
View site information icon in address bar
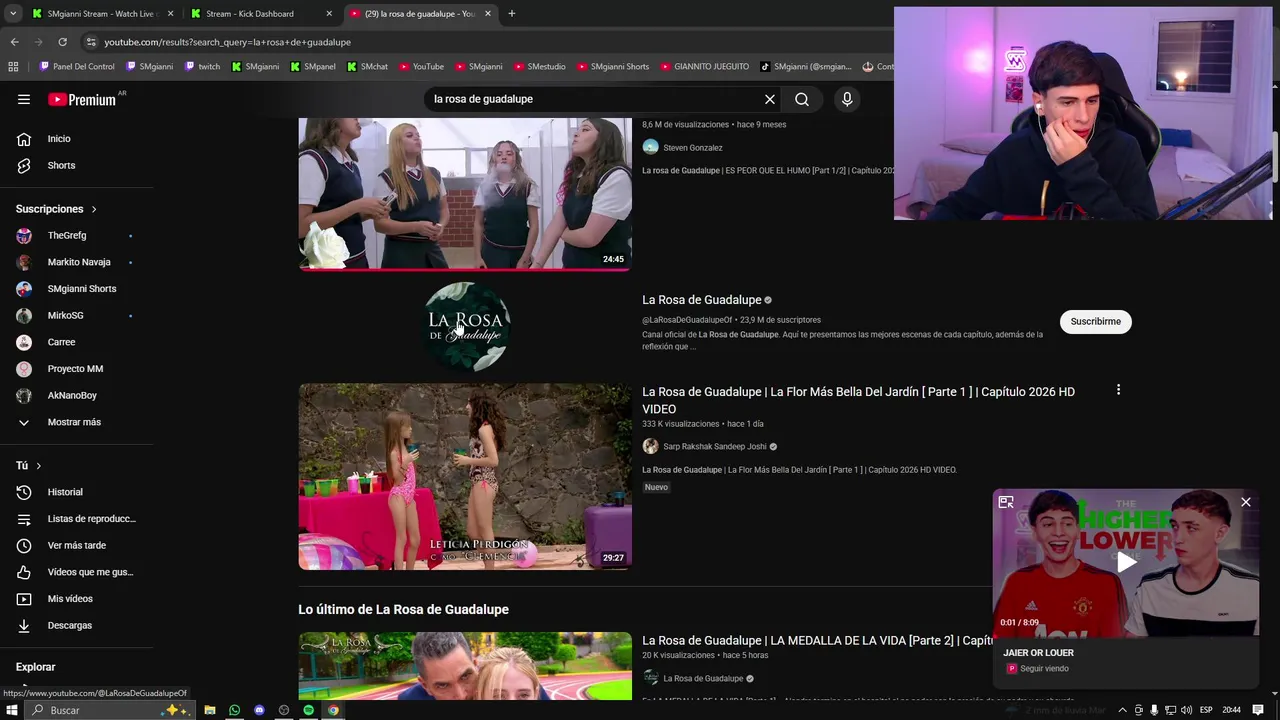pos(91,42)
